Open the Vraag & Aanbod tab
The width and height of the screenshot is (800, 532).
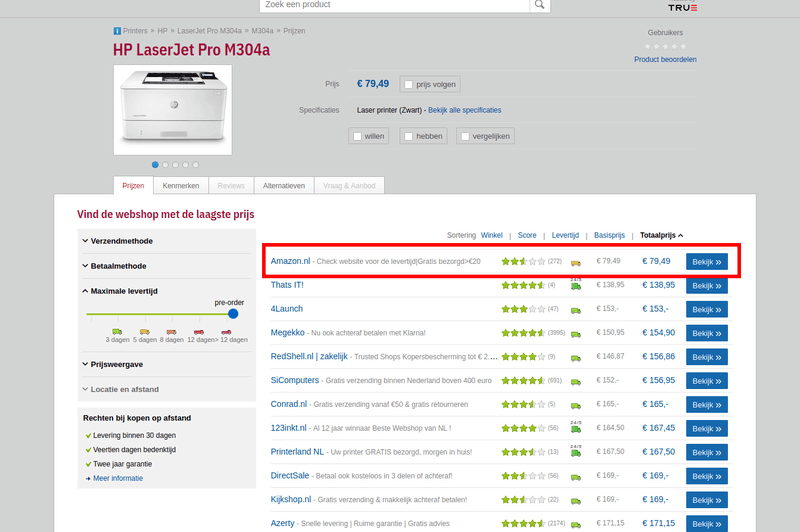click(x=349, y=186)
